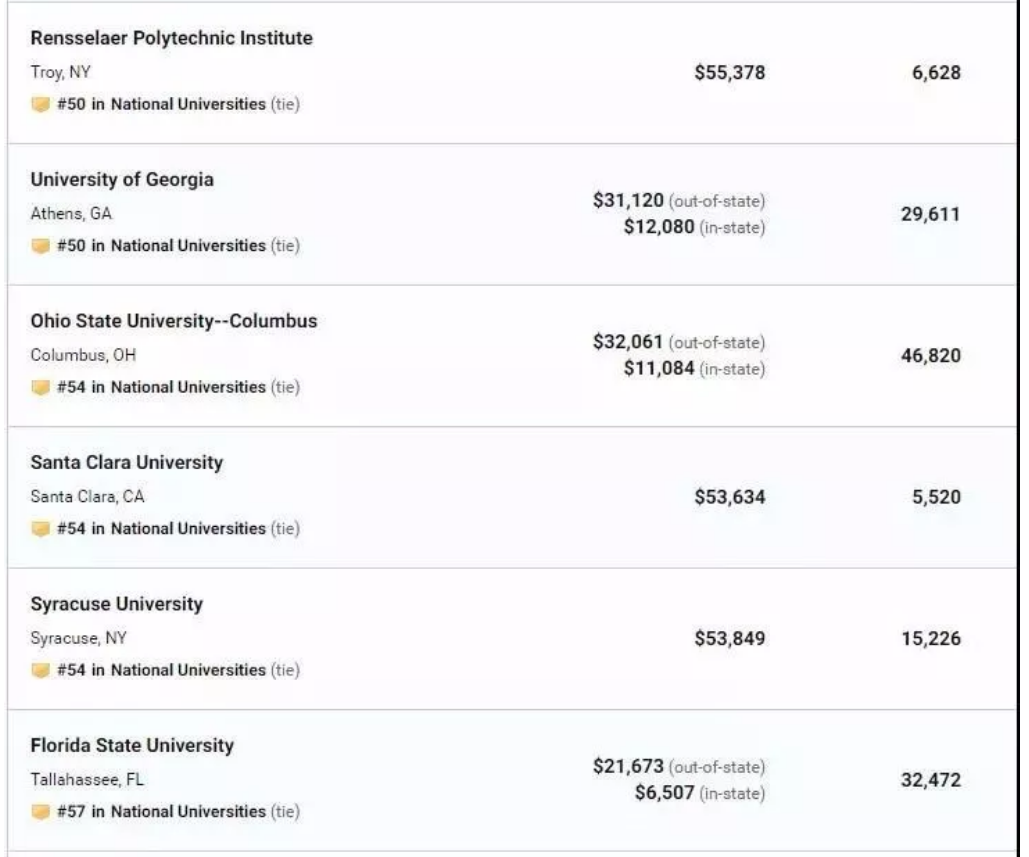1029x857 pixels.
Task: Open the Syracuse University profile link
Action: tap(116, 604)
